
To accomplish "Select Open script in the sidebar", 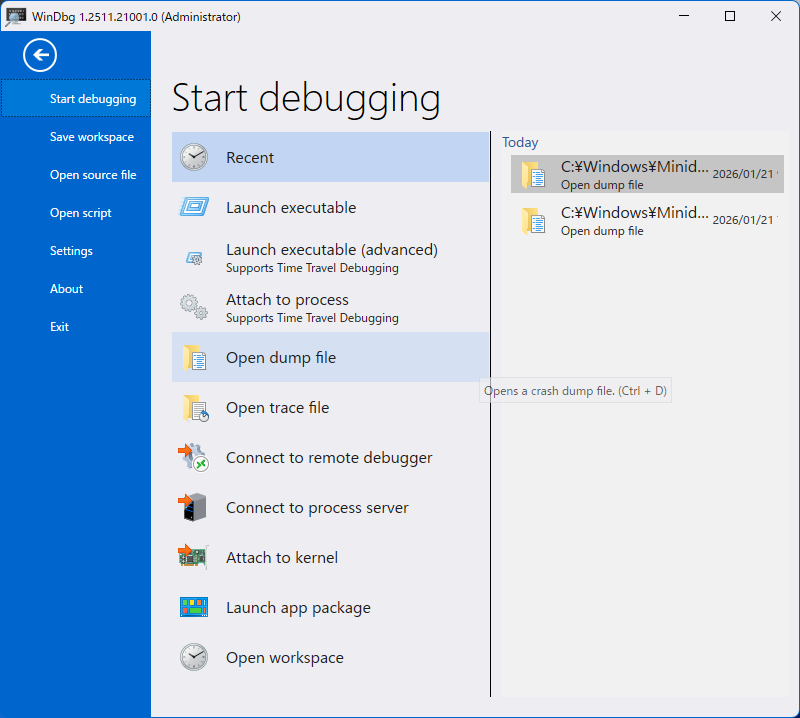I will (80, 213).
